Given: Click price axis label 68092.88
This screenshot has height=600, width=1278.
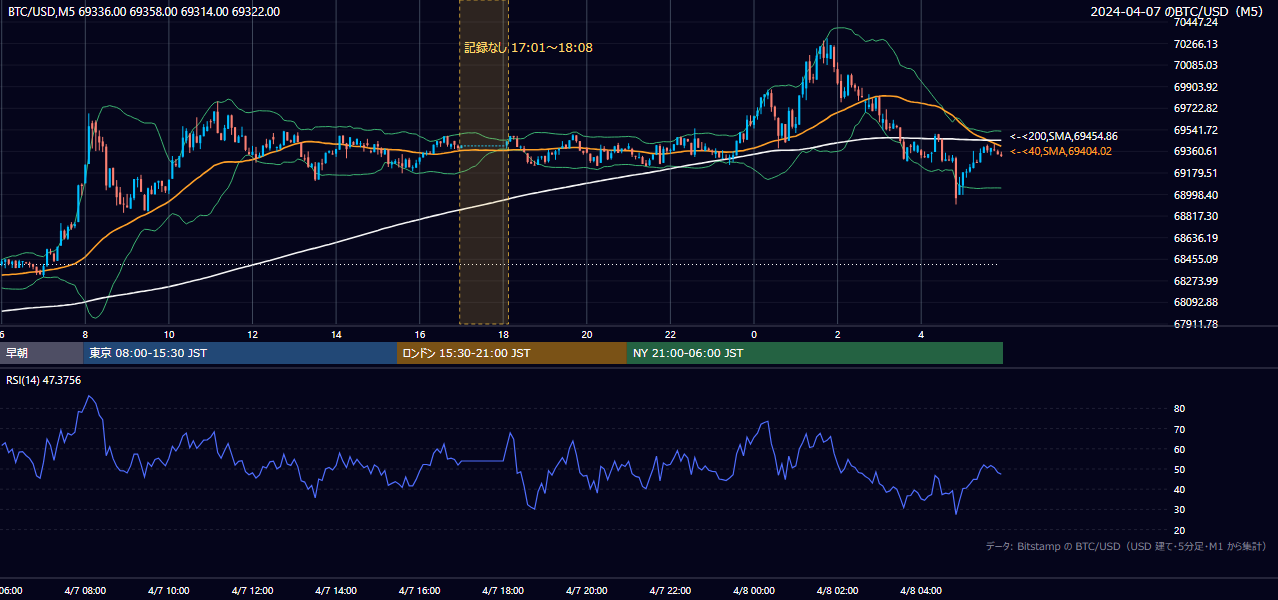Looking at the screenshot, I should point(1195,302).
